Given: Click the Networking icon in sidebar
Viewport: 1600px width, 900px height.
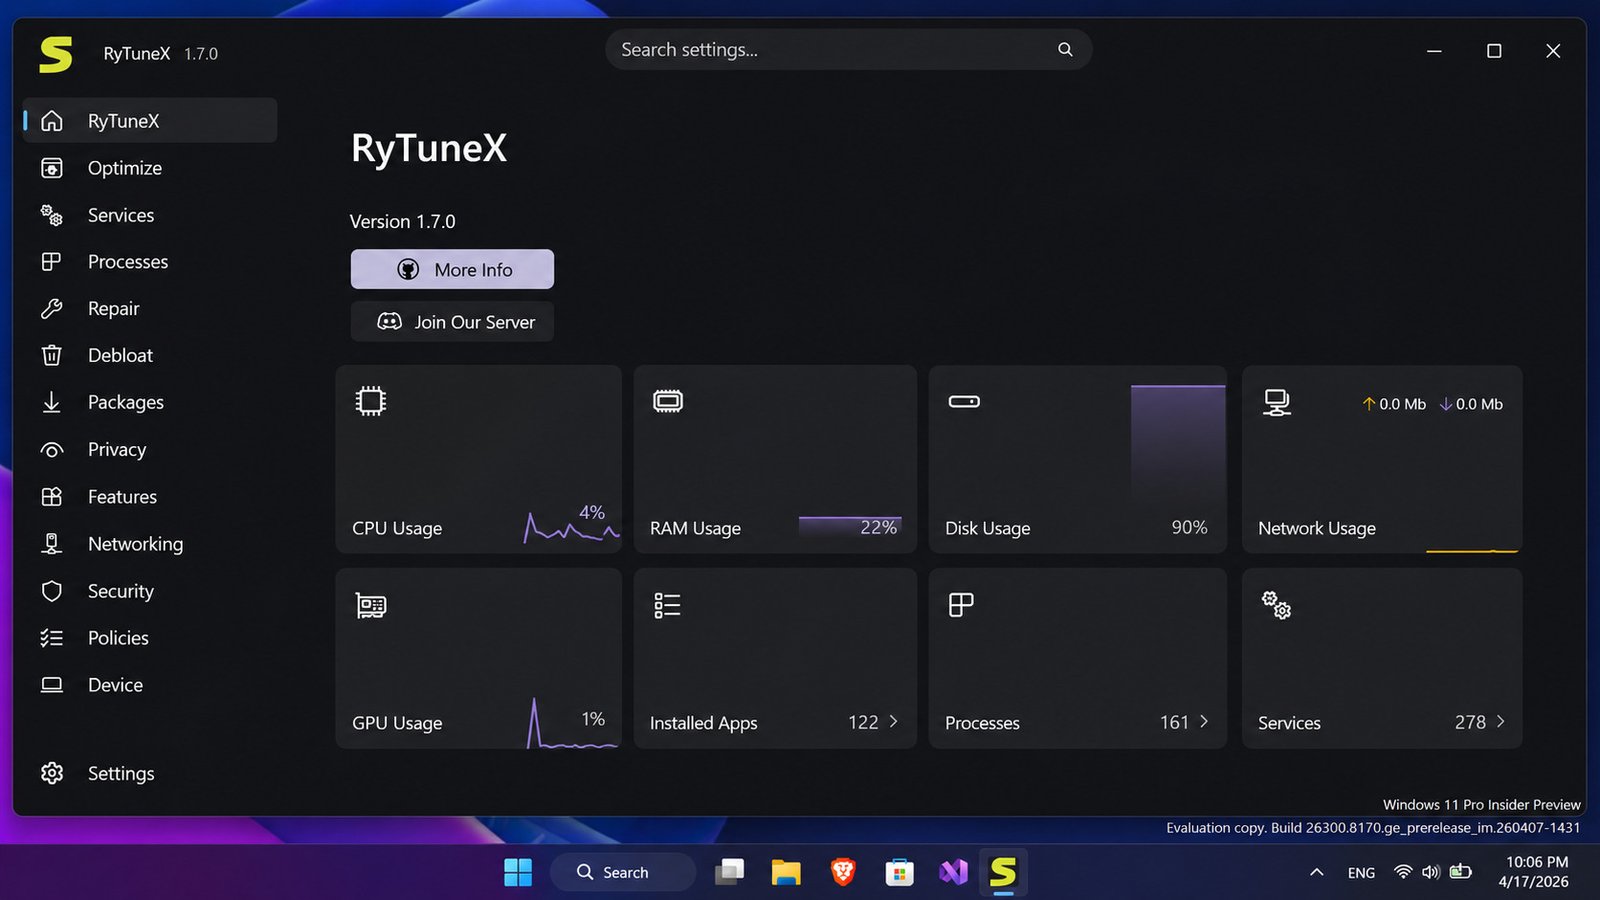Looking at the screenshot, I should click(x=52, y=544).
